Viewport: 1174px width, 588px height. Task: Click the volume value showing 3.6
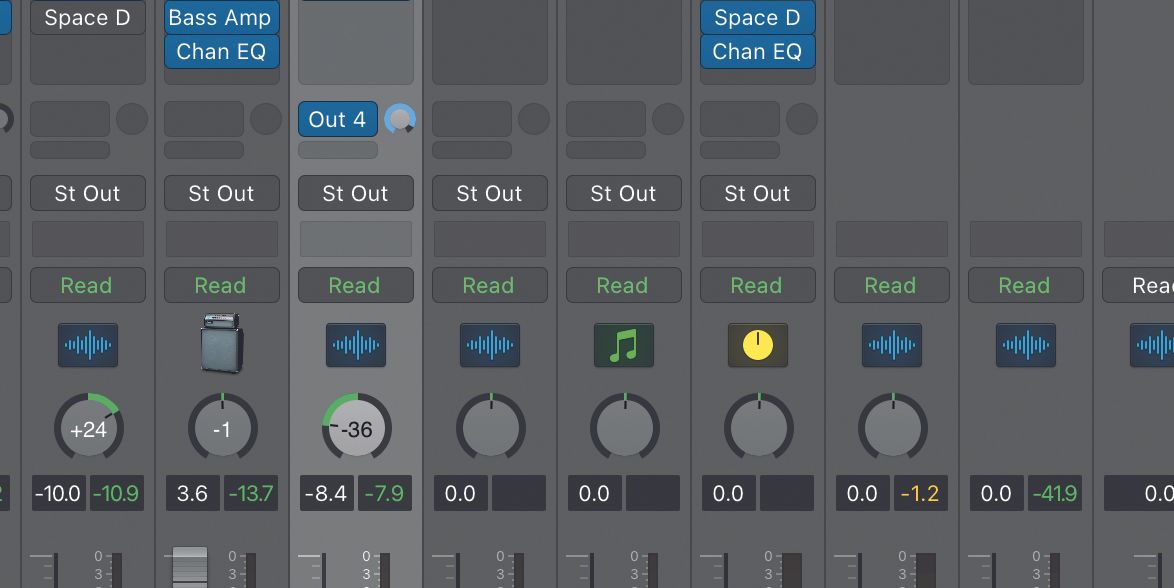point(192,493)
